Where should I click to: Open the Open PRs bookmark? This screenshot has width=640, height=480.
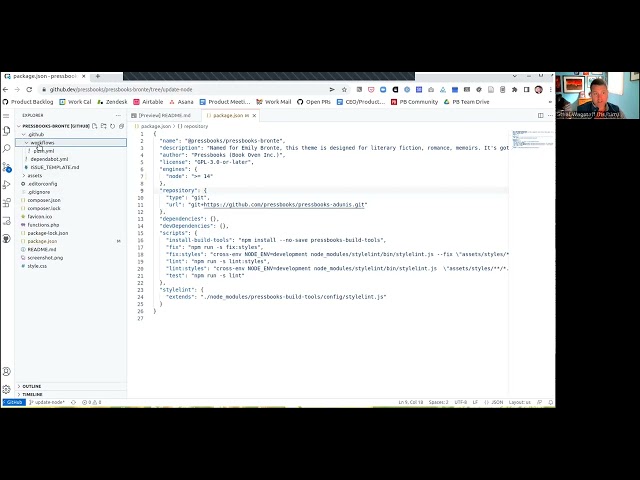[x=313, y=102]
